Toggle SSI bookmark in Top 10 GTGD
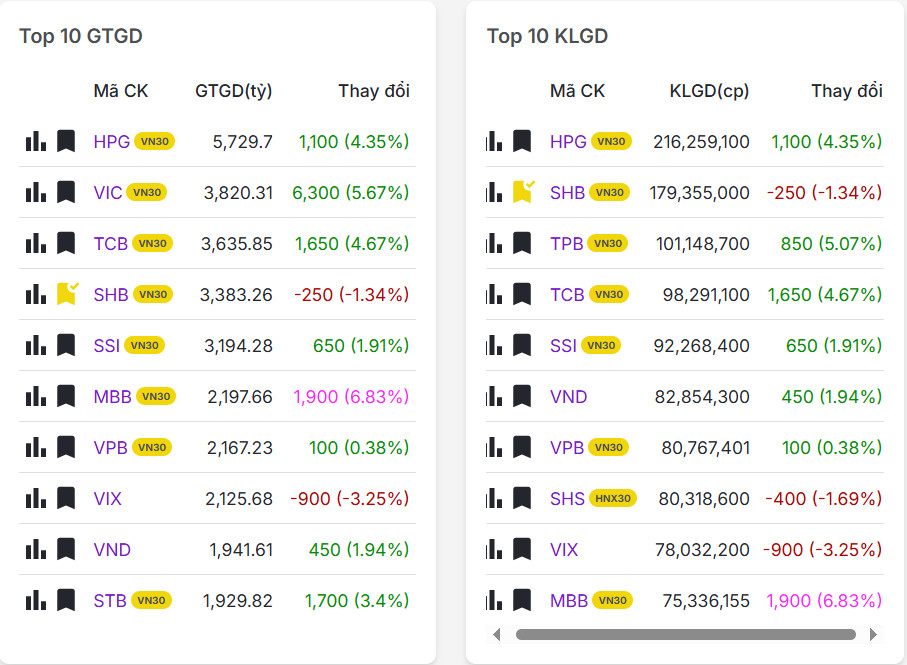Viewport: 907px width, 665px height. [x=66, y=345]
